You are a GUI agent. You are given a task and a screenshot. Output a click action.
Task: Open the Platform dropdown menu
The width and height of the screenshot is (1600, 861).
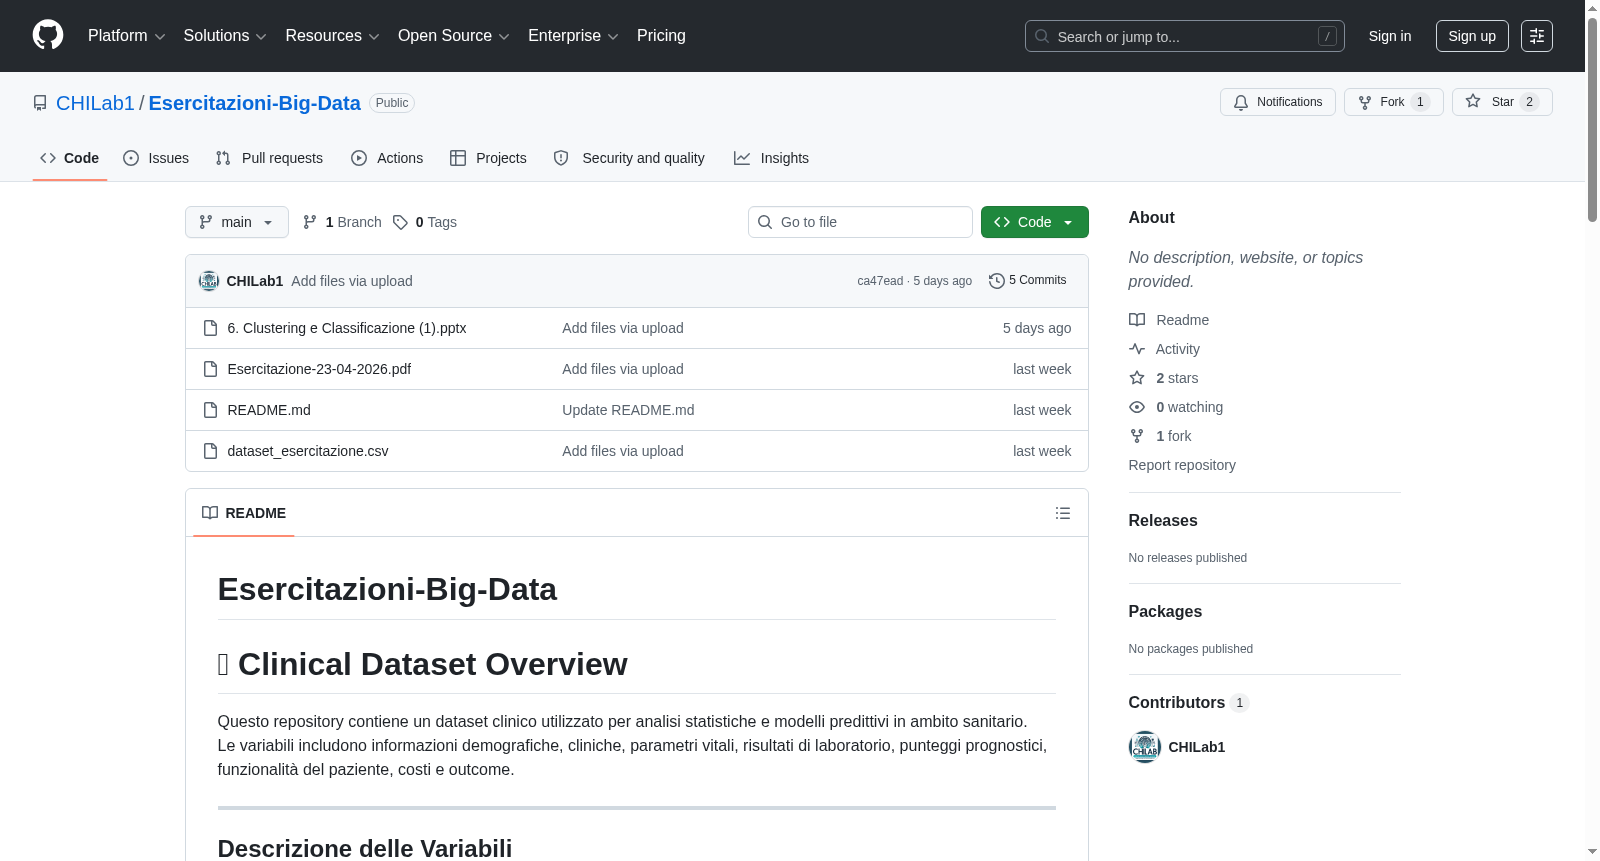(127, 36)
